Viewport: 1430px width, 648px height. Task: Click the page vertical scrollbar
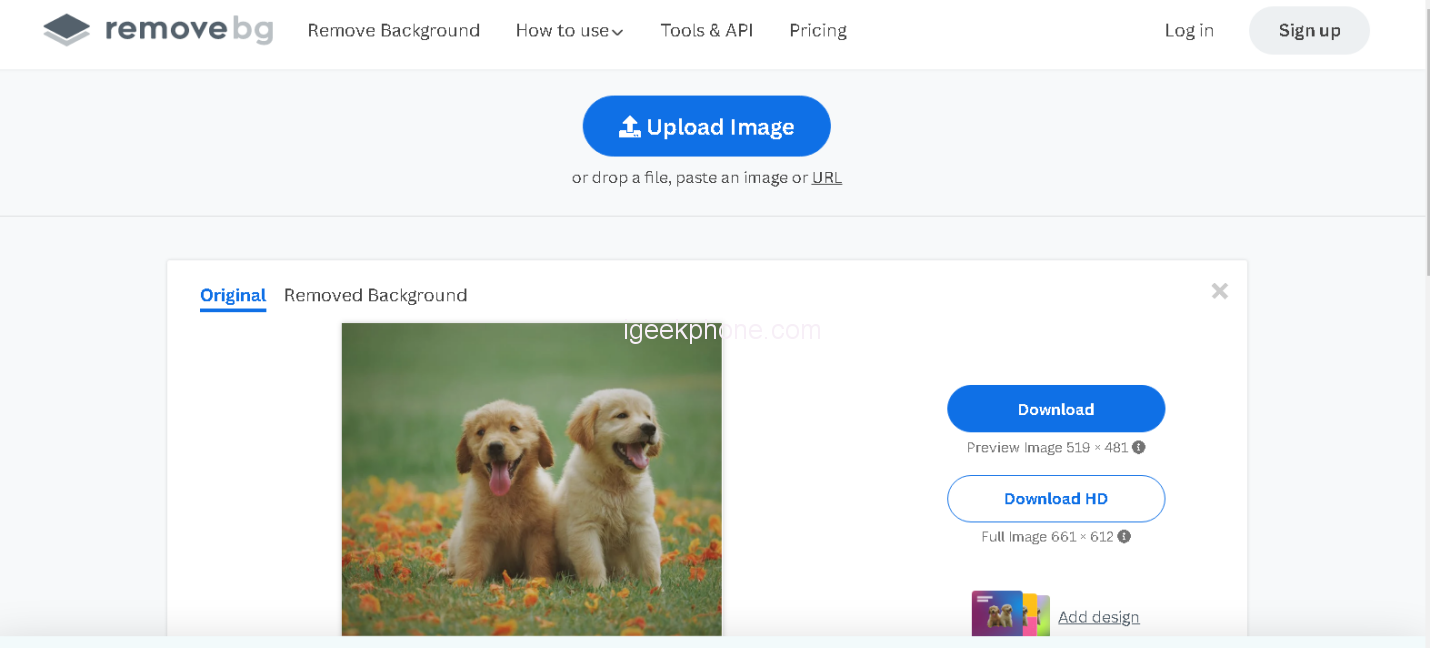point(1426,140)
